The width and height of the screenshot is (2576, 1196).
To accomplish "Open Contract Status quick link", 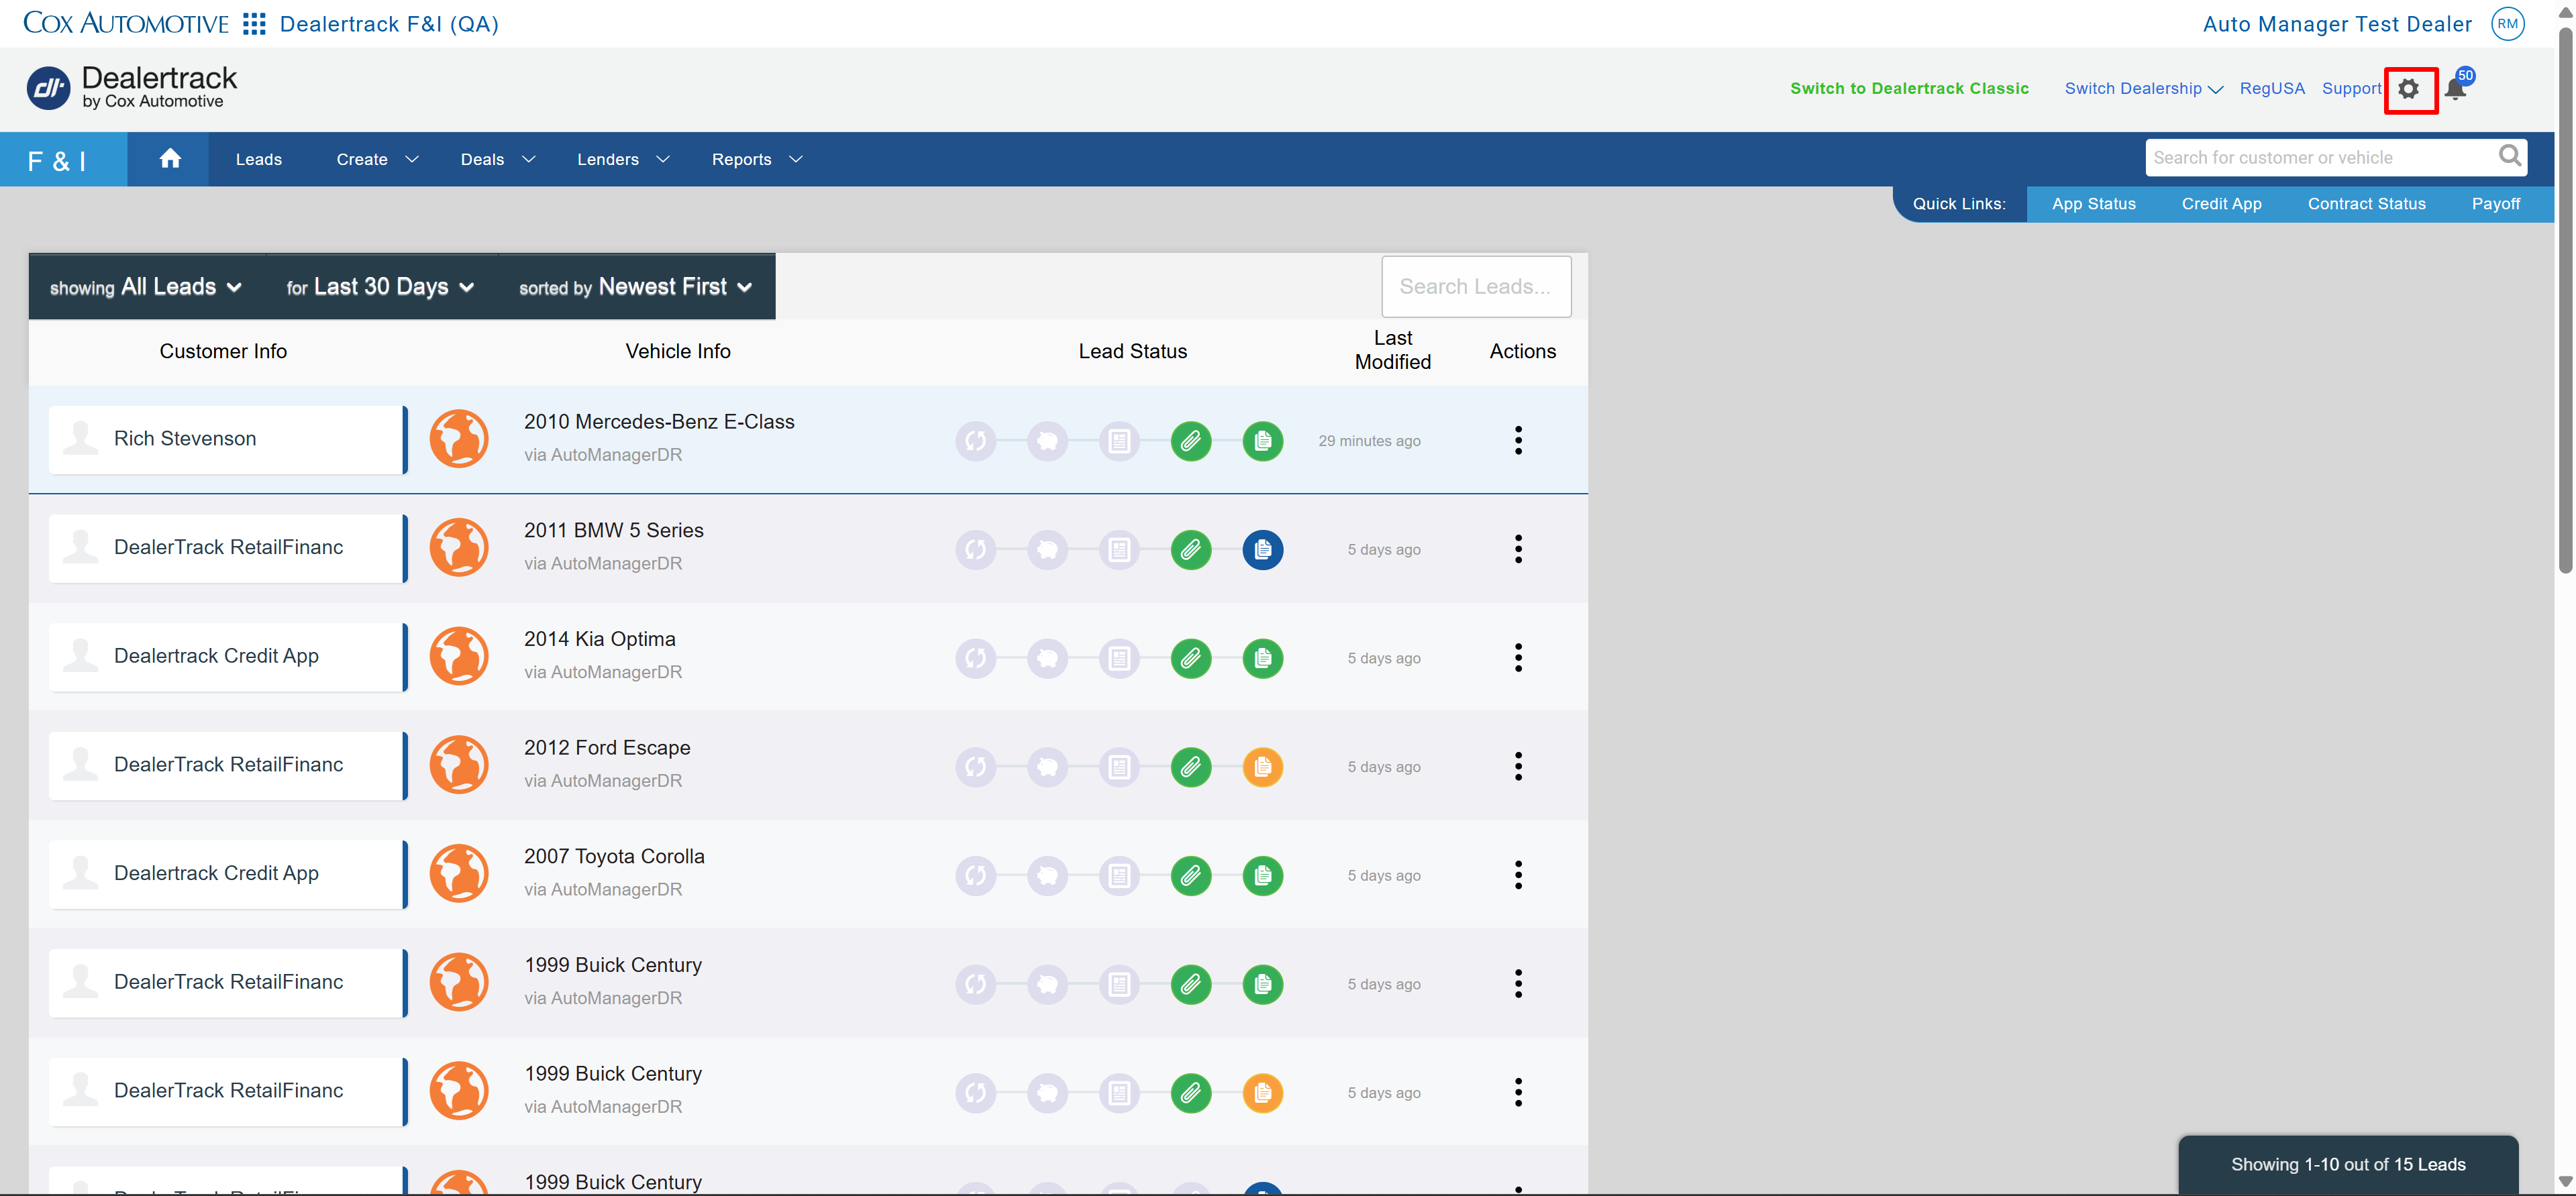I will click(2366, 204).
